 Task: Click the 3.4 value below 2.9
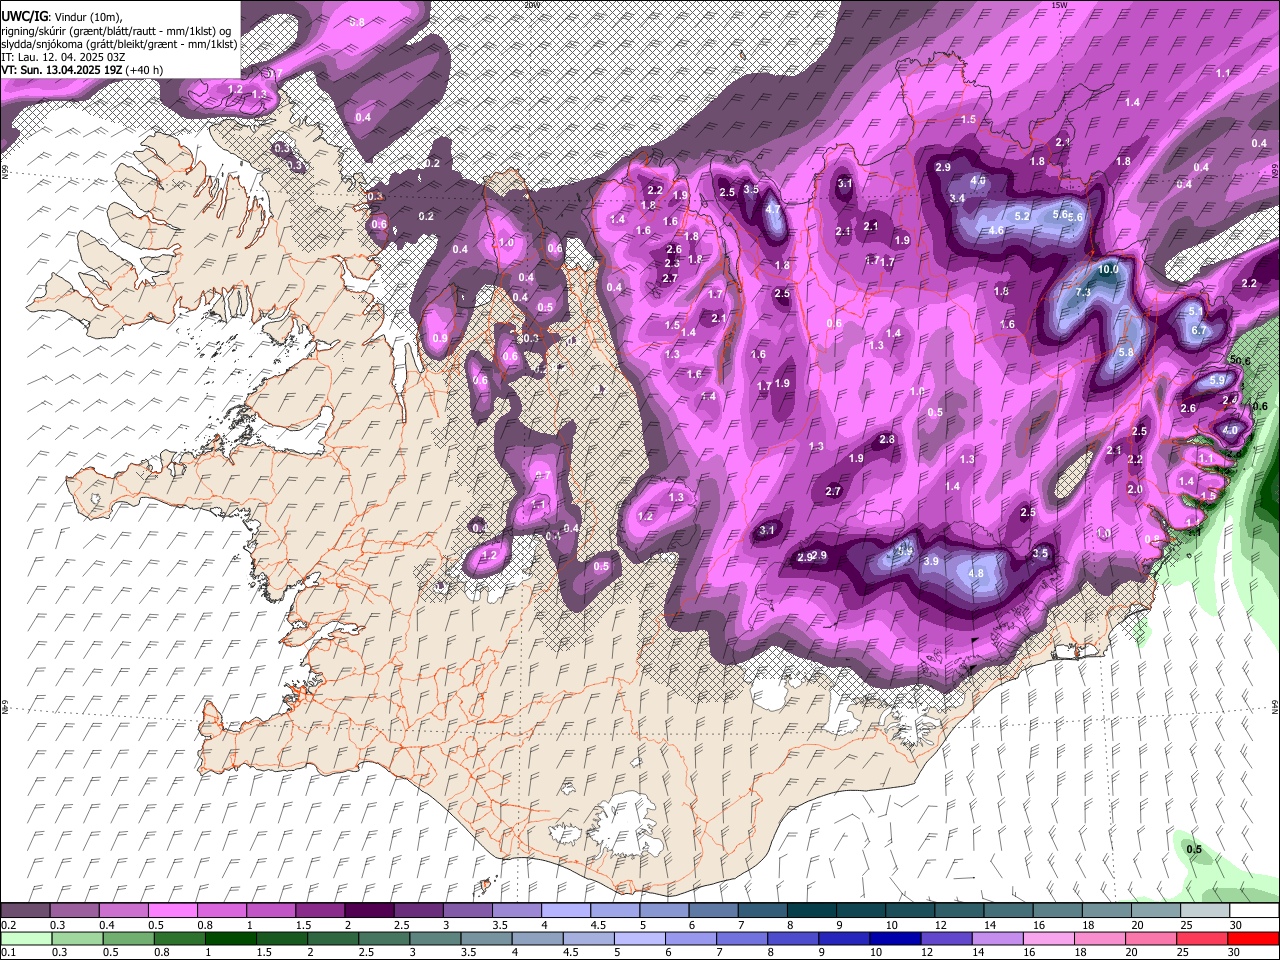click(957, 199)
